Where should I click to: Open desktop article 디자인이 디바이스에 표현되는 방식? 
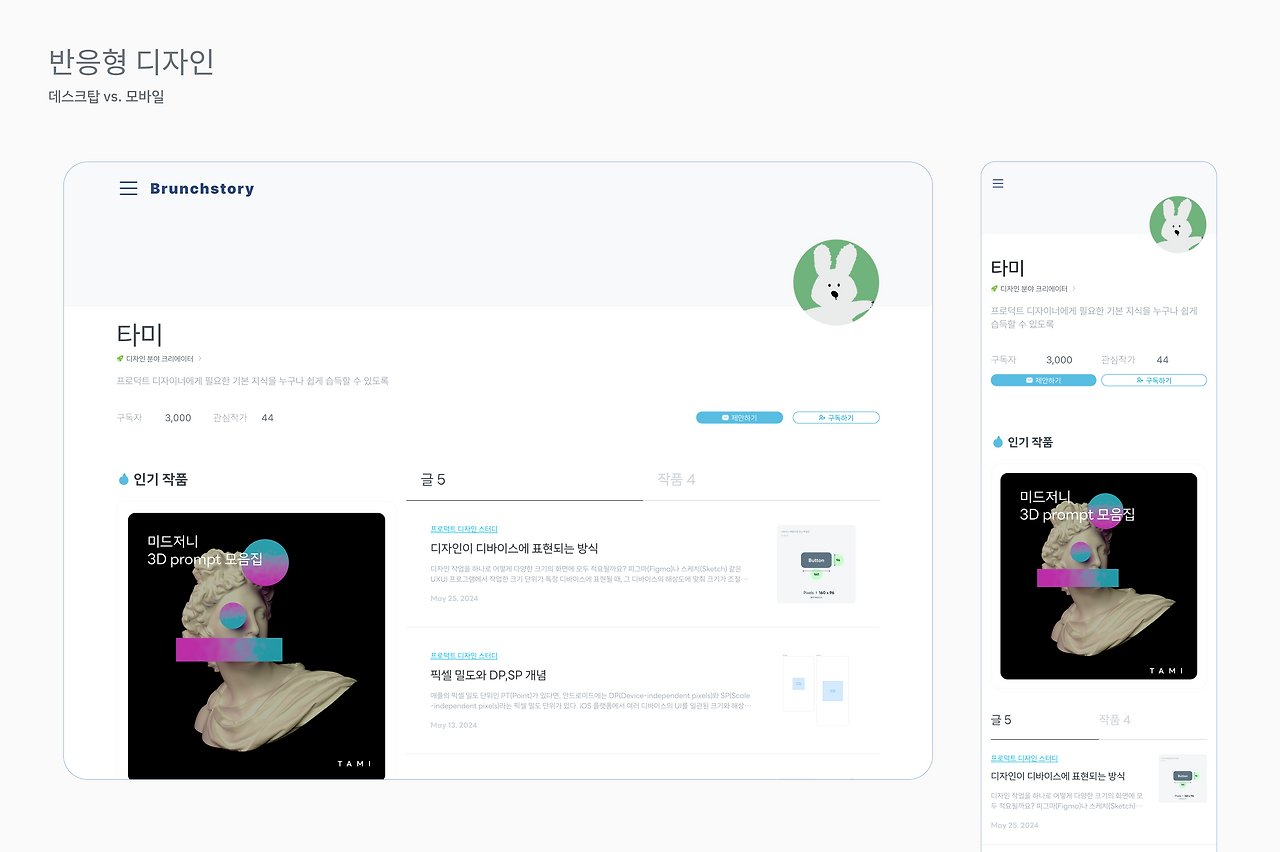pyautogui.click(x=514, y=548)
